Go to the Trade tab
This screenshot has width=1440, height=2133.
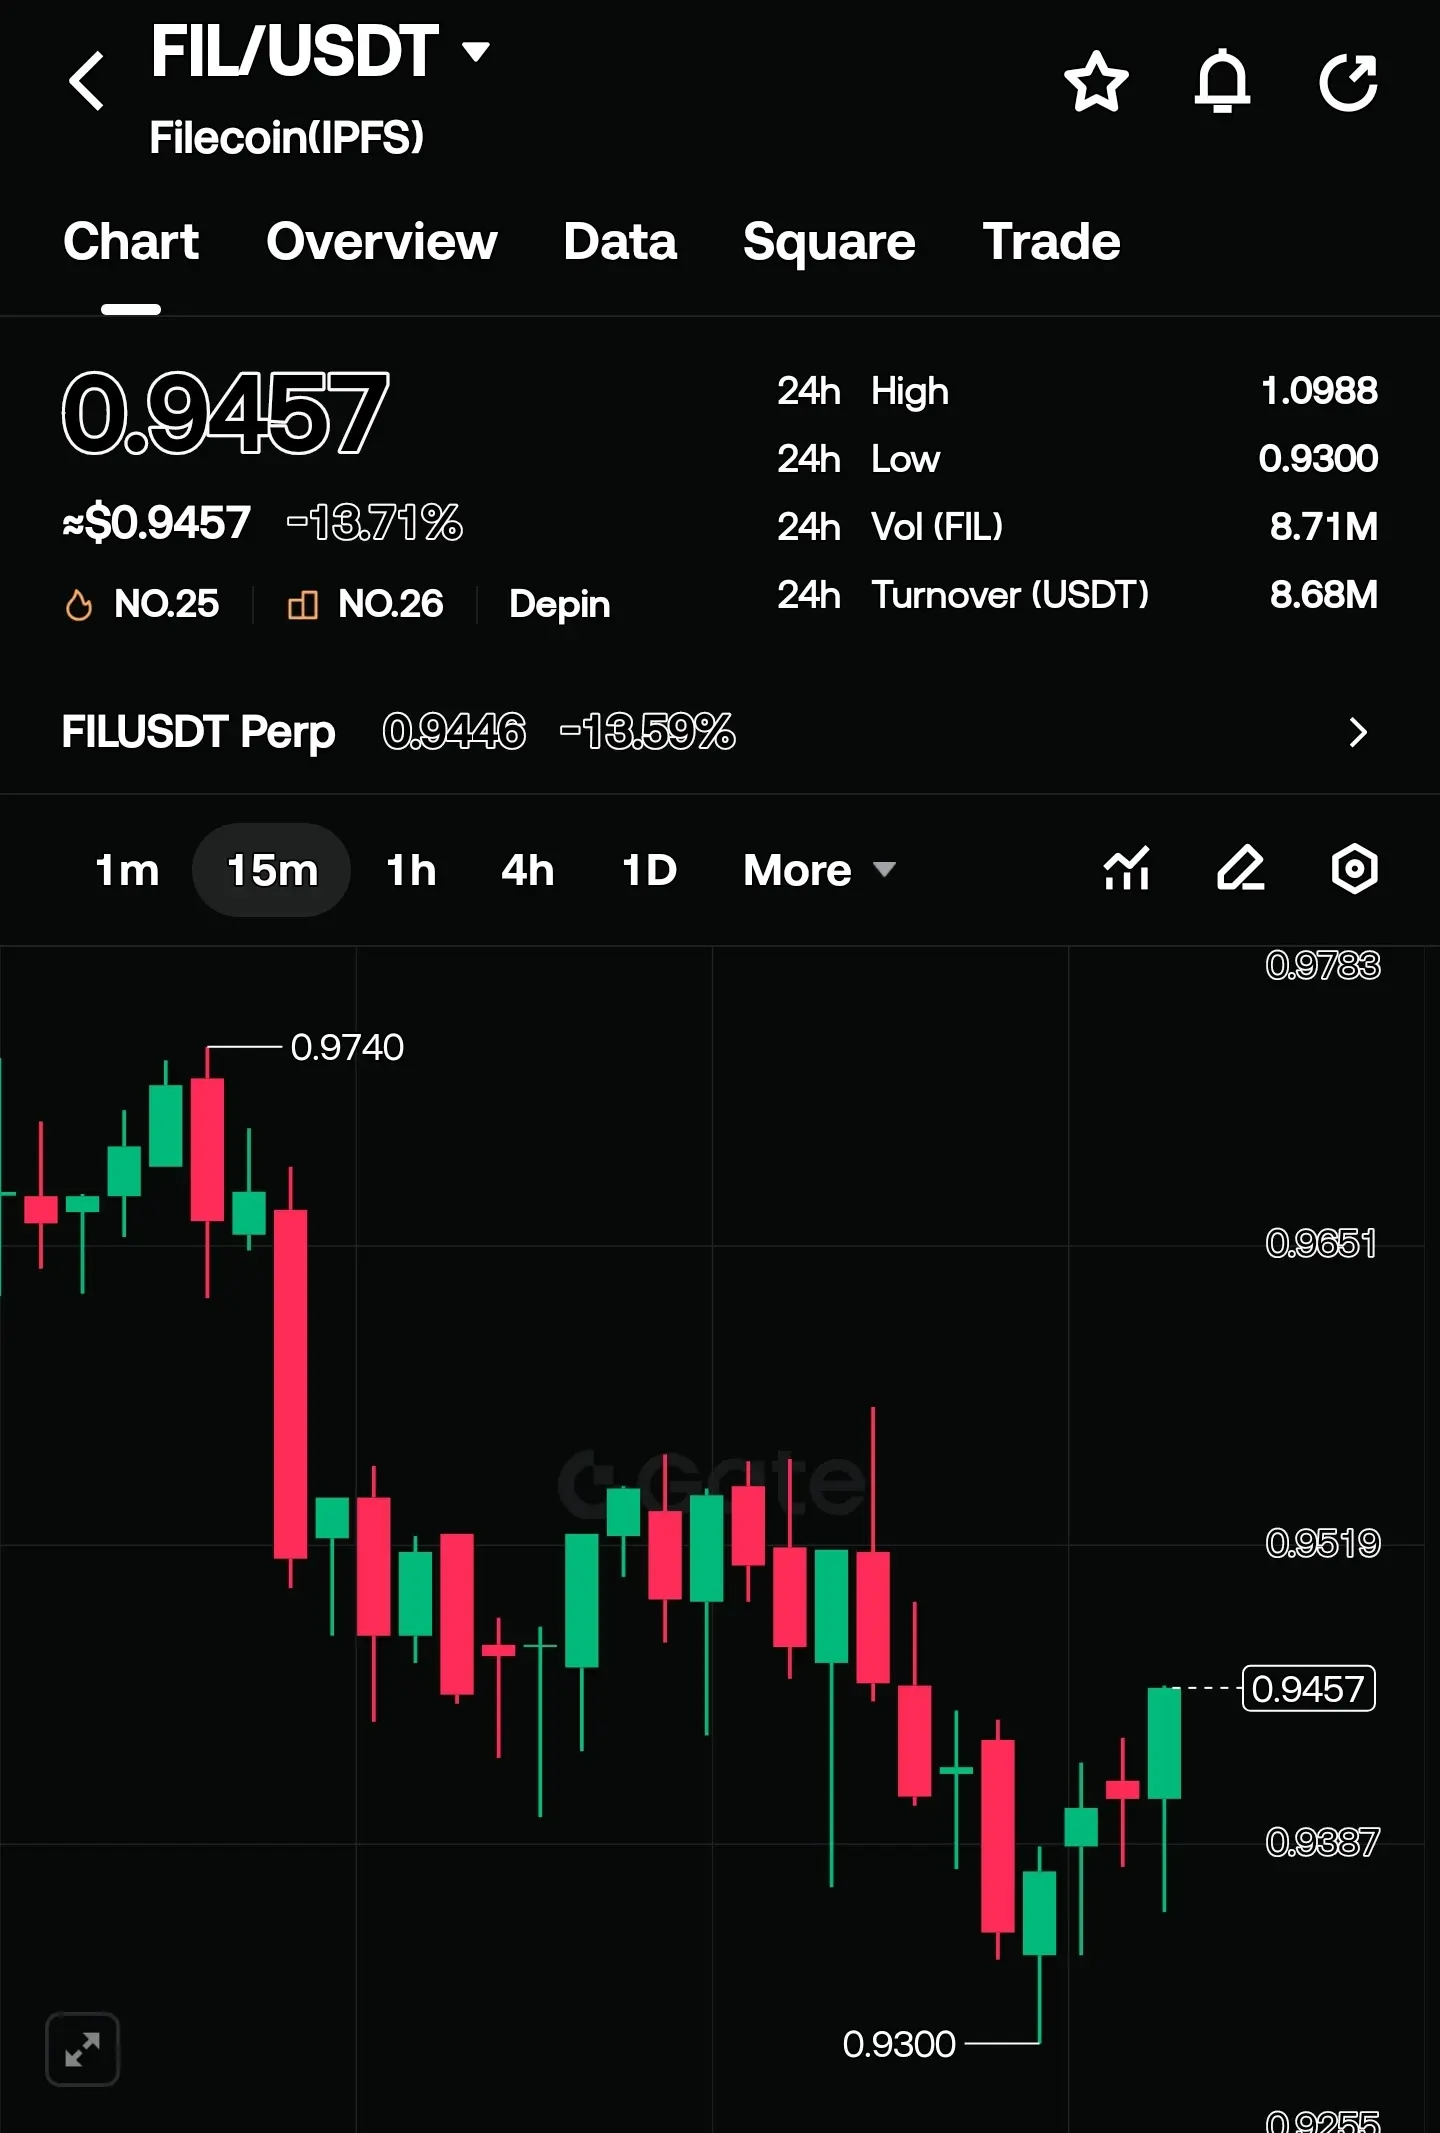[x=1052, y=242]
